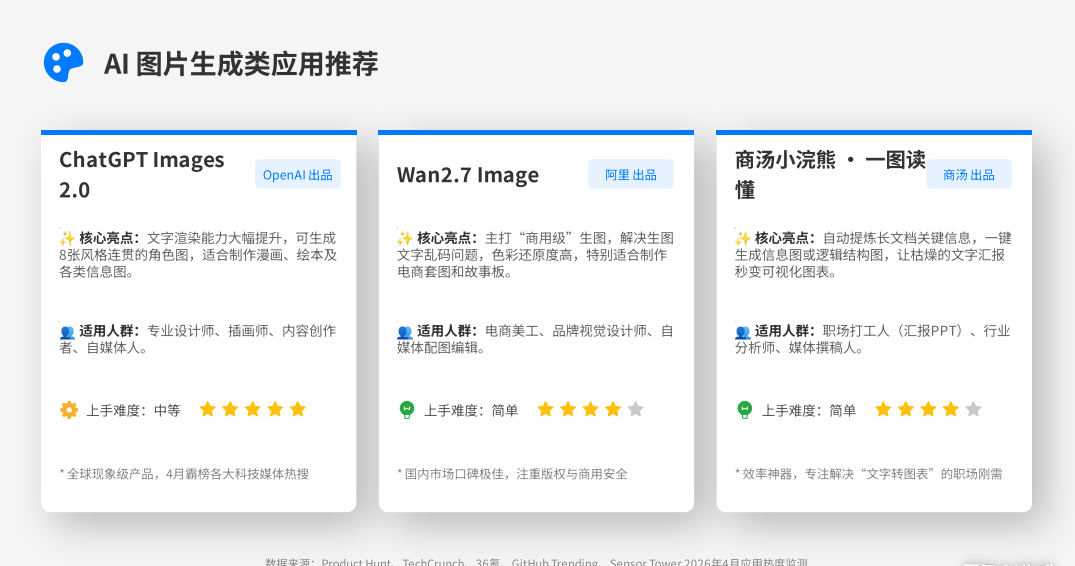
Task: Click the sparkle icon in ChatGPT Images card
Action: 67,238
